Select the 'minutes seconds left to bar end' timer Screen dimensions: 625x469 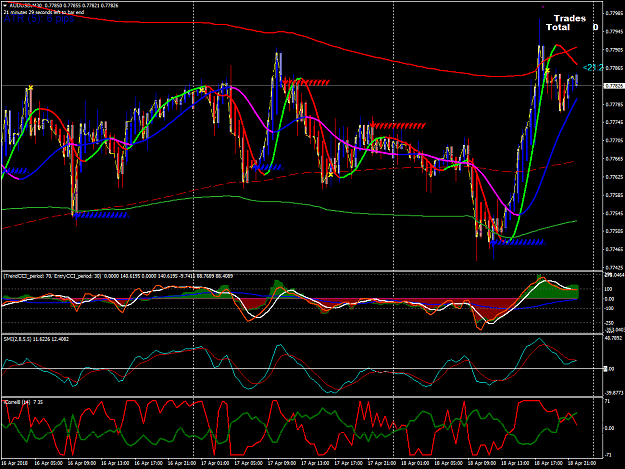click(x=44, y=12)
